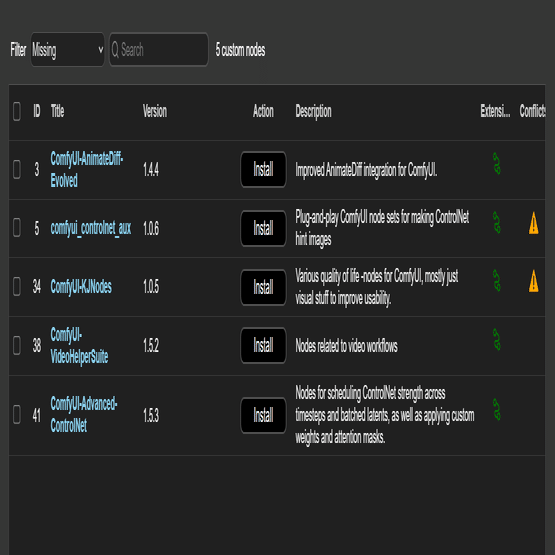Click the Extension column header
555x555 pixels.
[x=495, y=111]
